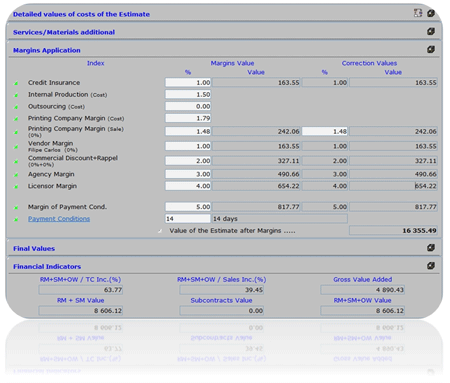Viewport: 450px width, 383px height.
Task: Click the RM + SM Value field 8 606.12
Action: pyautogui.click(x=81, y=311)
